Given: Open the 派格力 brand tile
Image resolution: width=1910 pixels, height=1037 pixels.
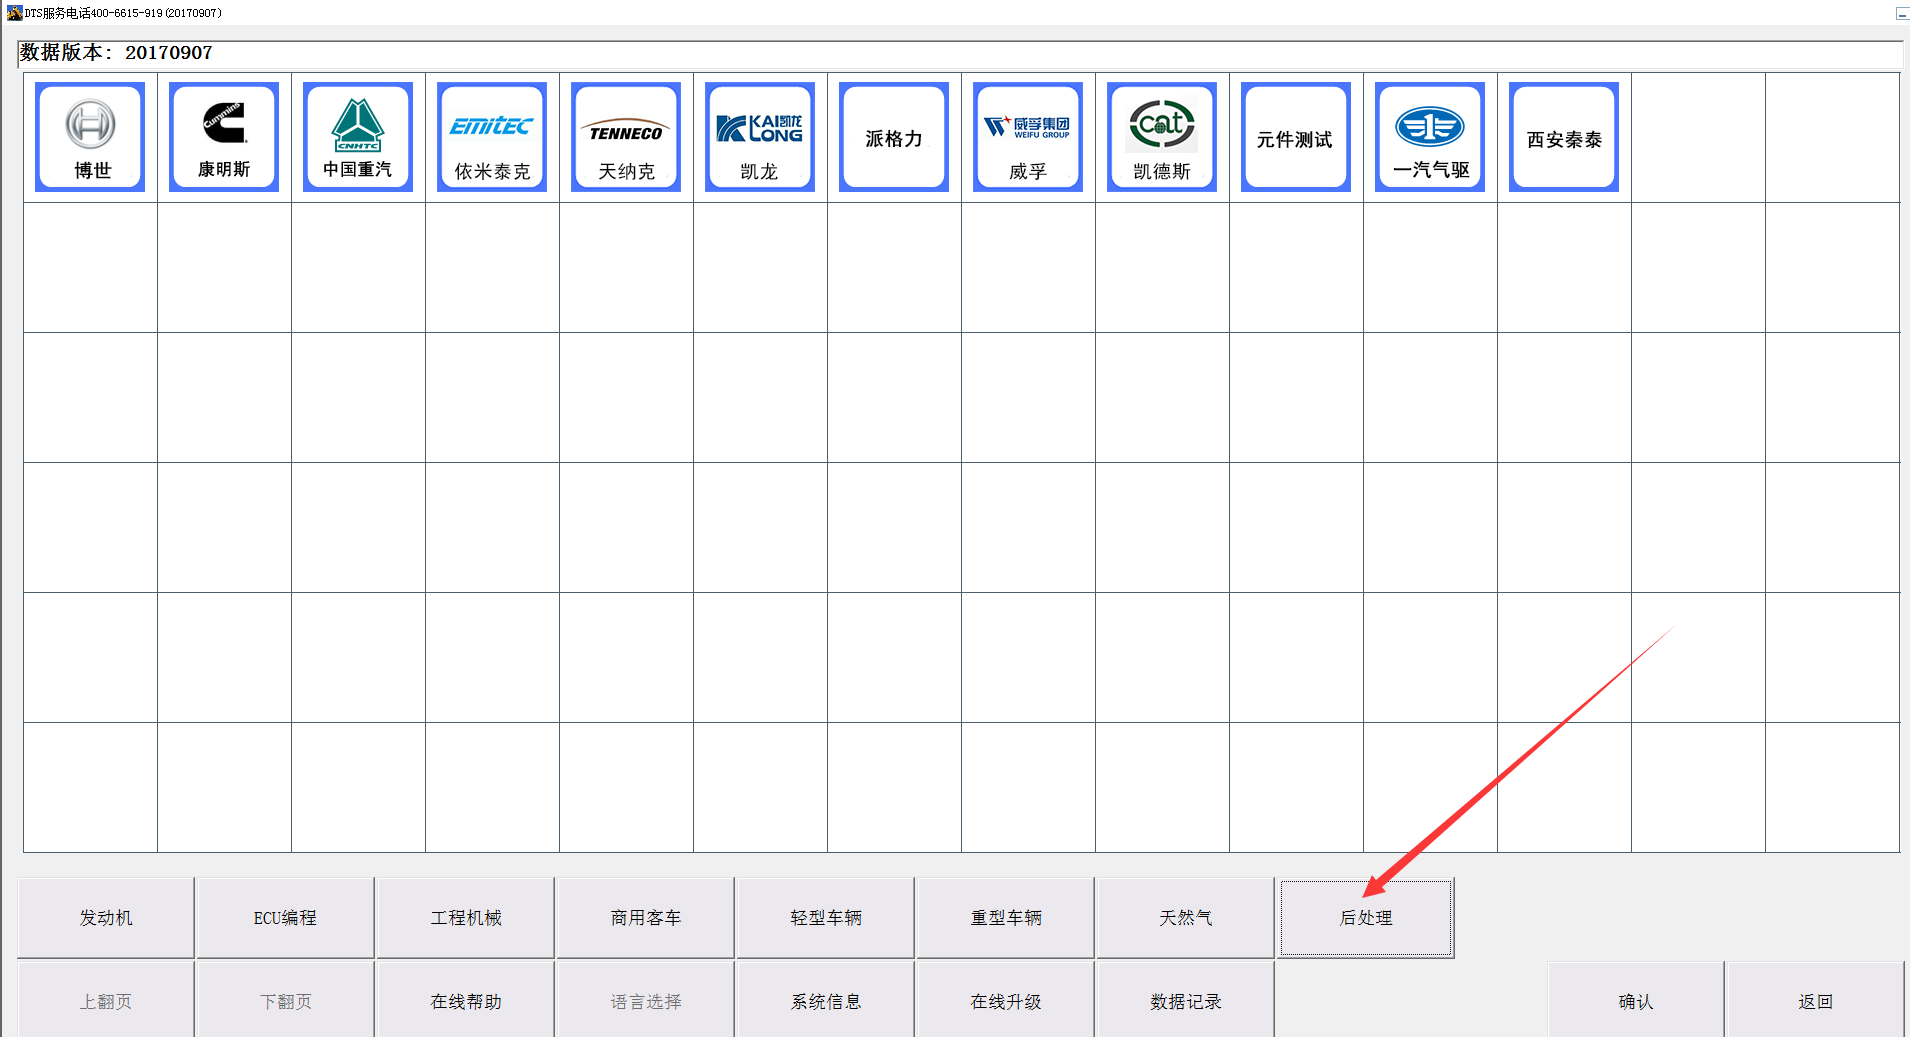Looking at the screenshot, I should pyautogui.click(x=894, y=137).
